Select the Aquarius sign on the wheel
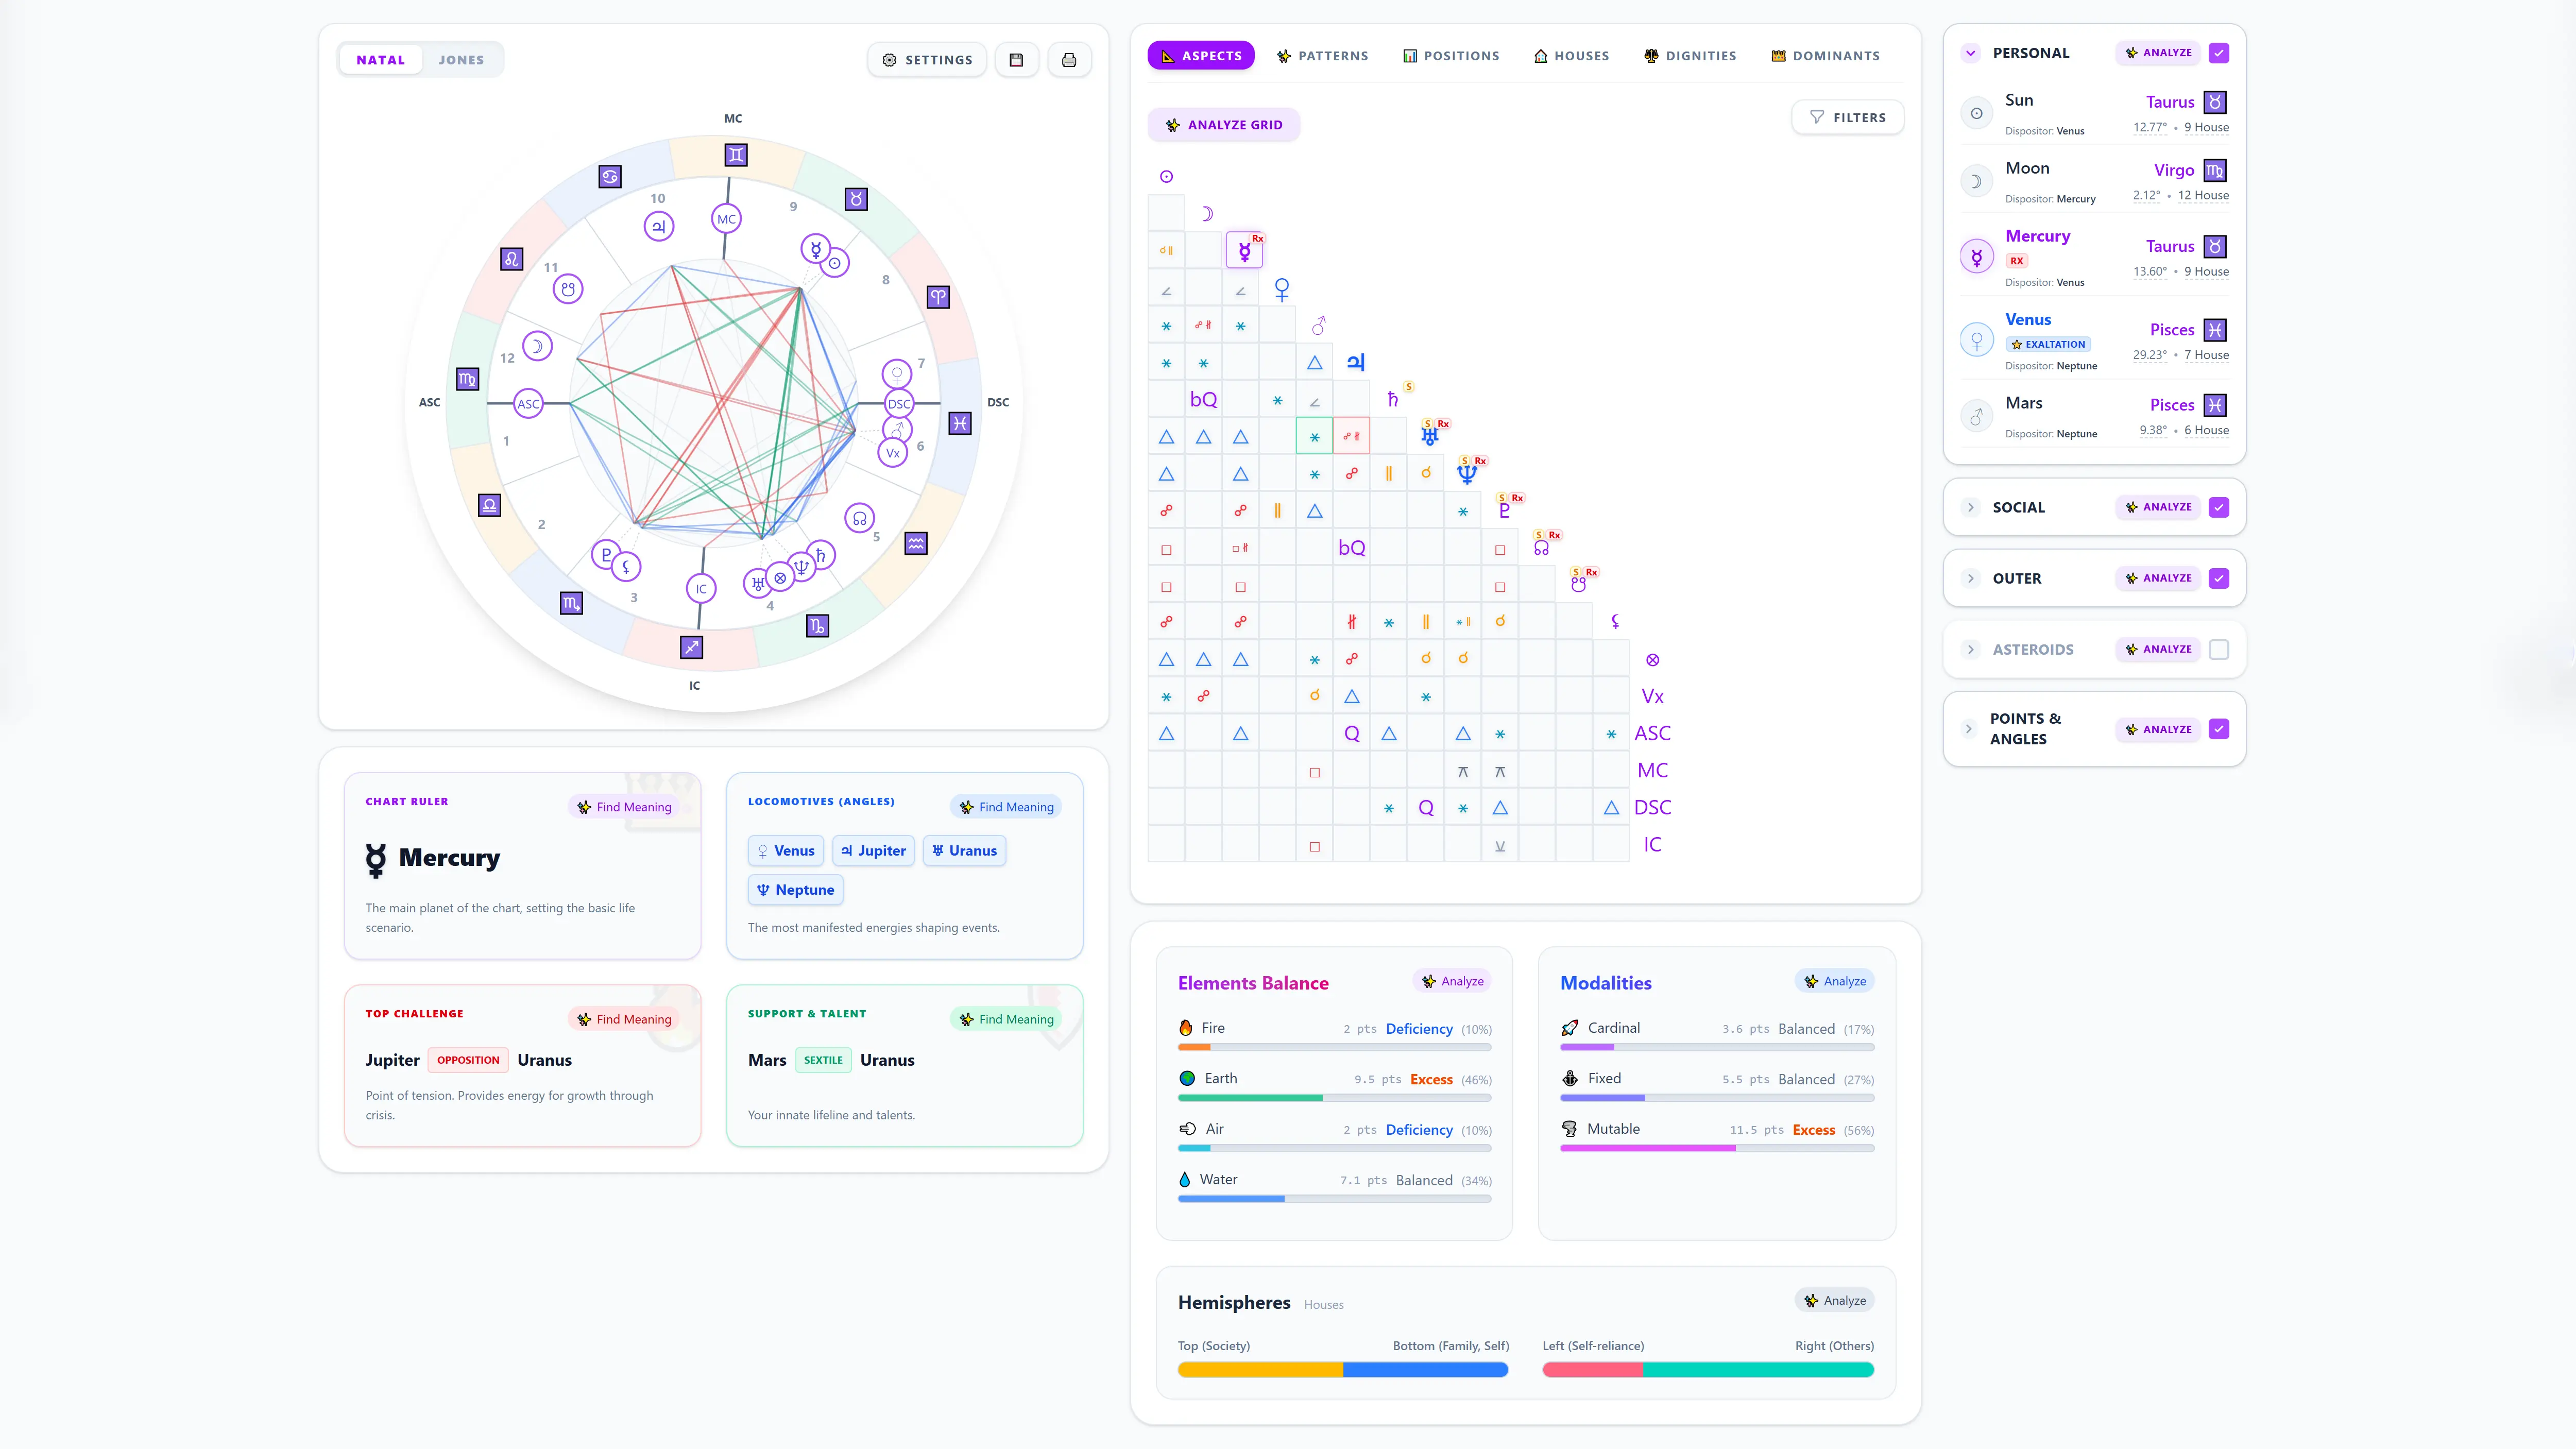 pos(916,543)
